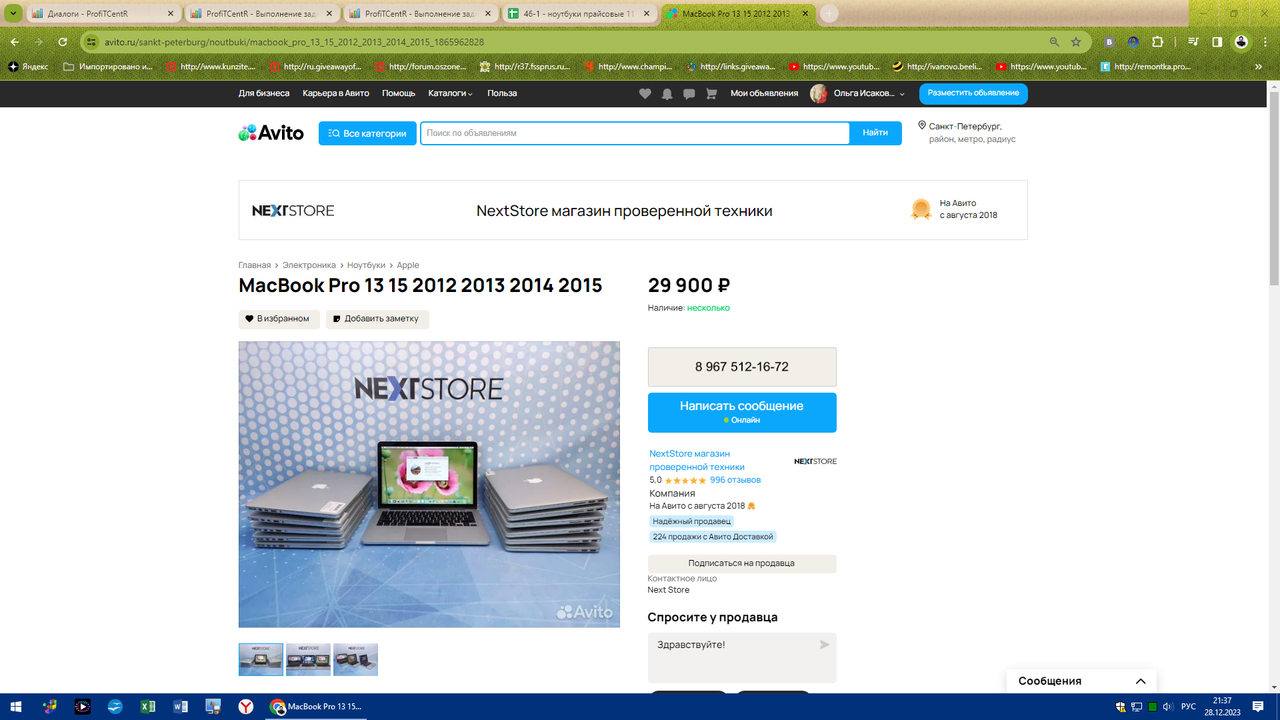Open Yandex browser from taskbar

246,707
